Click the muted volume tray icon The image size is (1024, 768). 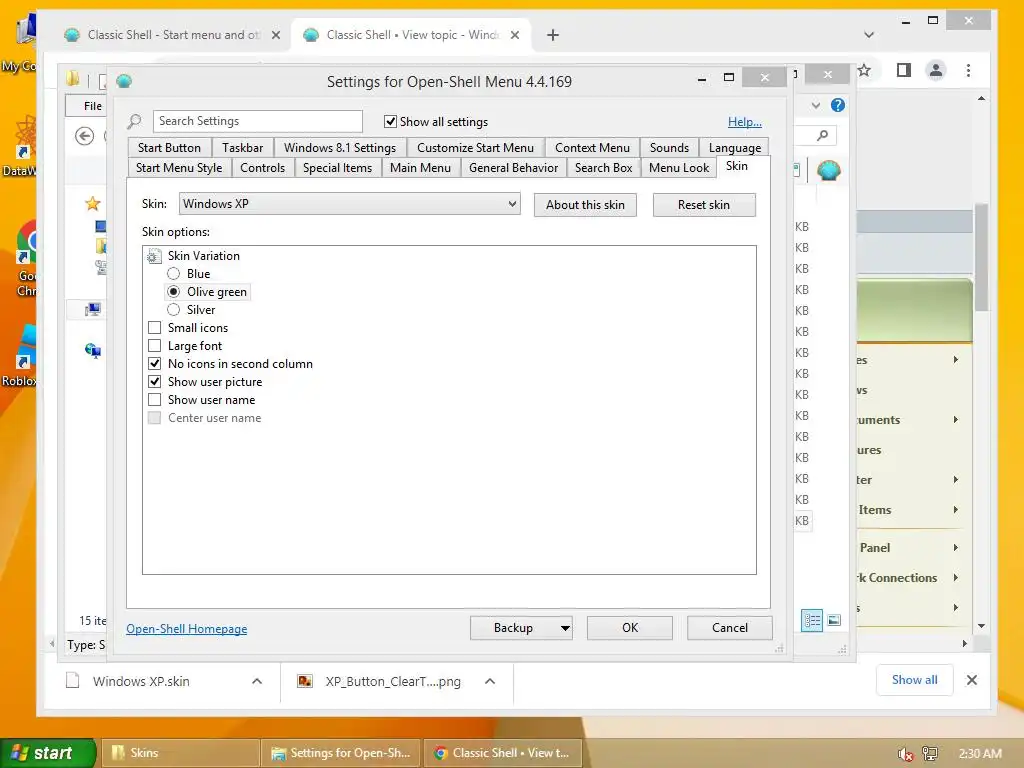[905, 754]
